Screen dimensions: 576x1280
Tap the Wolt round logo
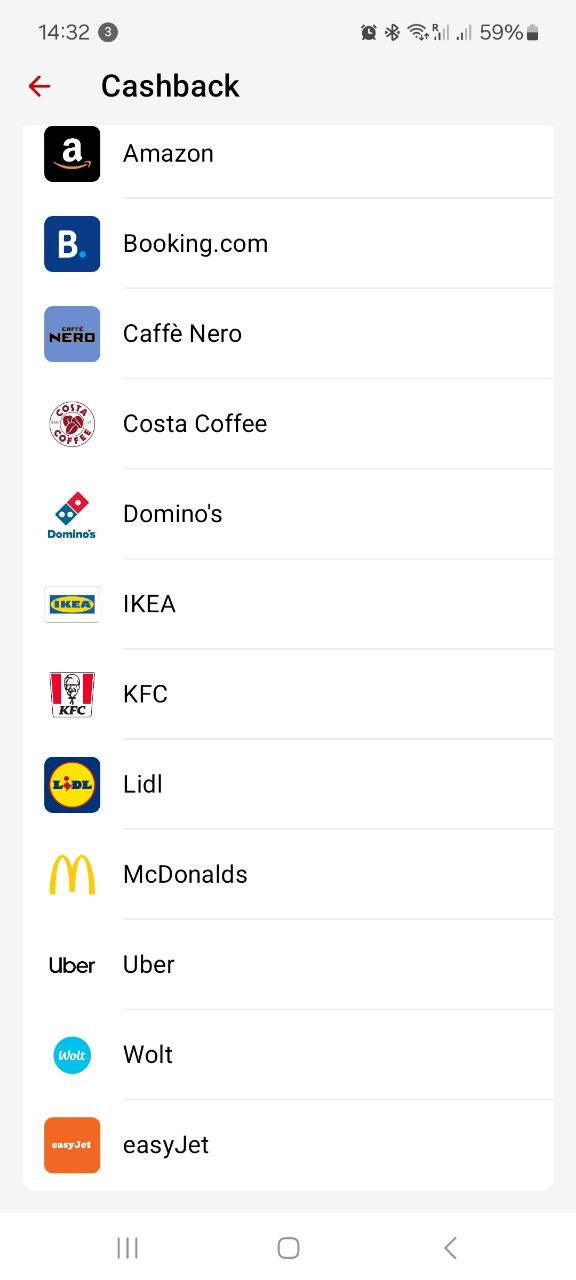[72, 1055]
